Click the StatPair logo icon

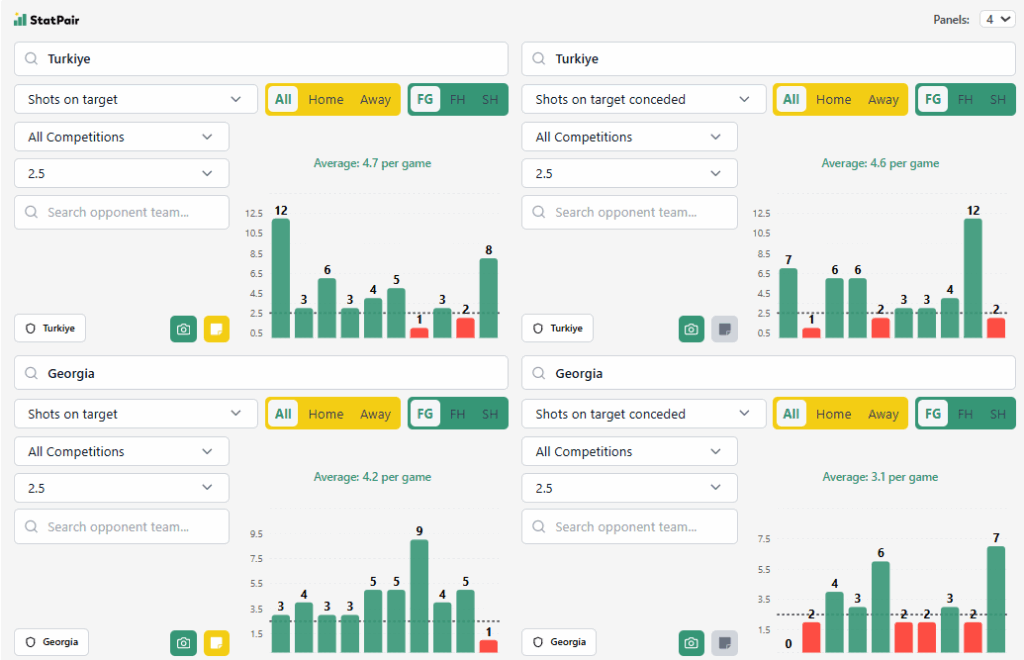pos(20,19)
